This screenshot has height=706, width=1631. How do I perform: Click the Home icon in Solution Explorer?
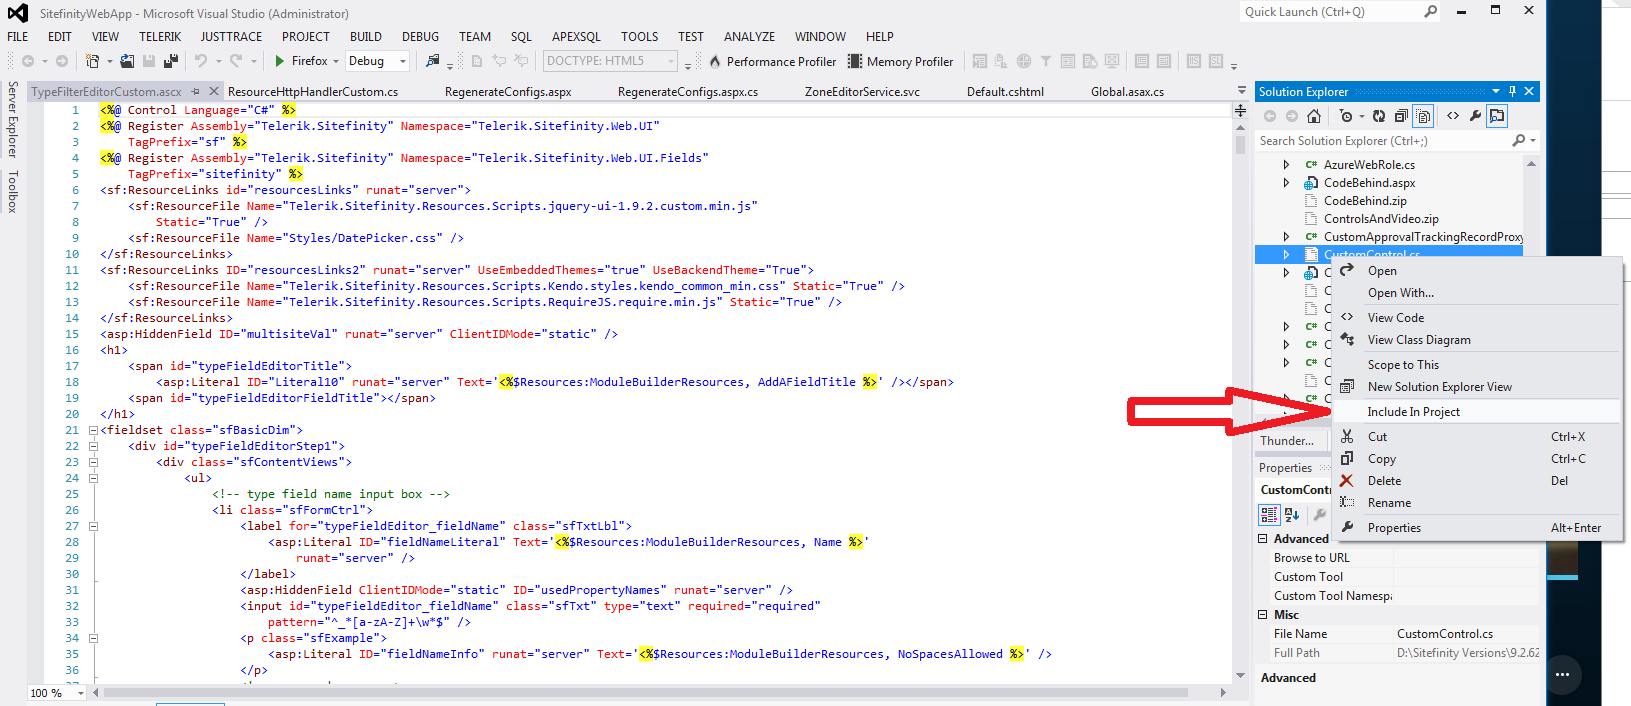(1314, 116)
